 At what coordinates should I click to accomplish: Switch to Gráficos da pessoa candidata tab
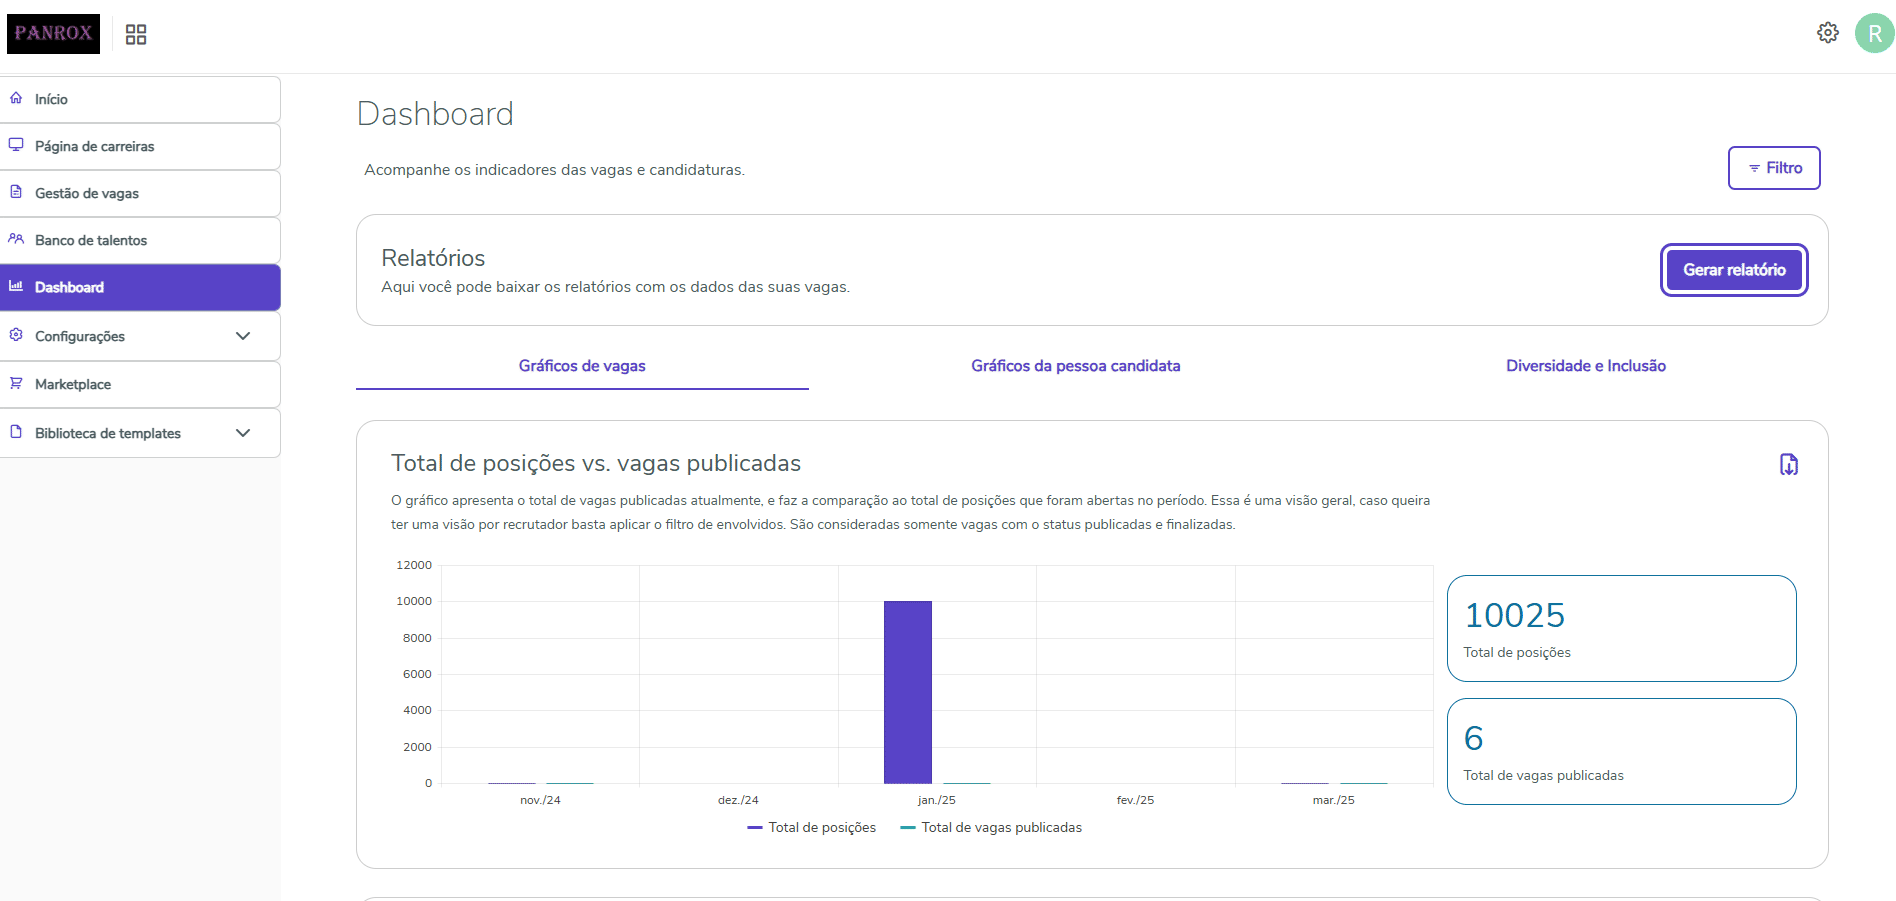[1075, 366]
